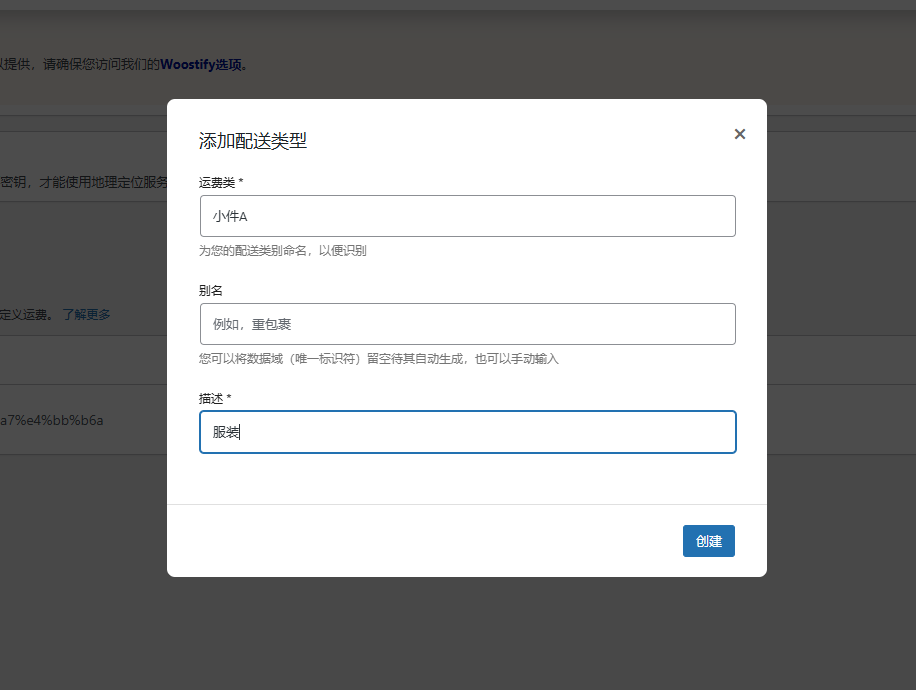Click the 运费类 field label
Screen dimensions: 916x690
213,182
